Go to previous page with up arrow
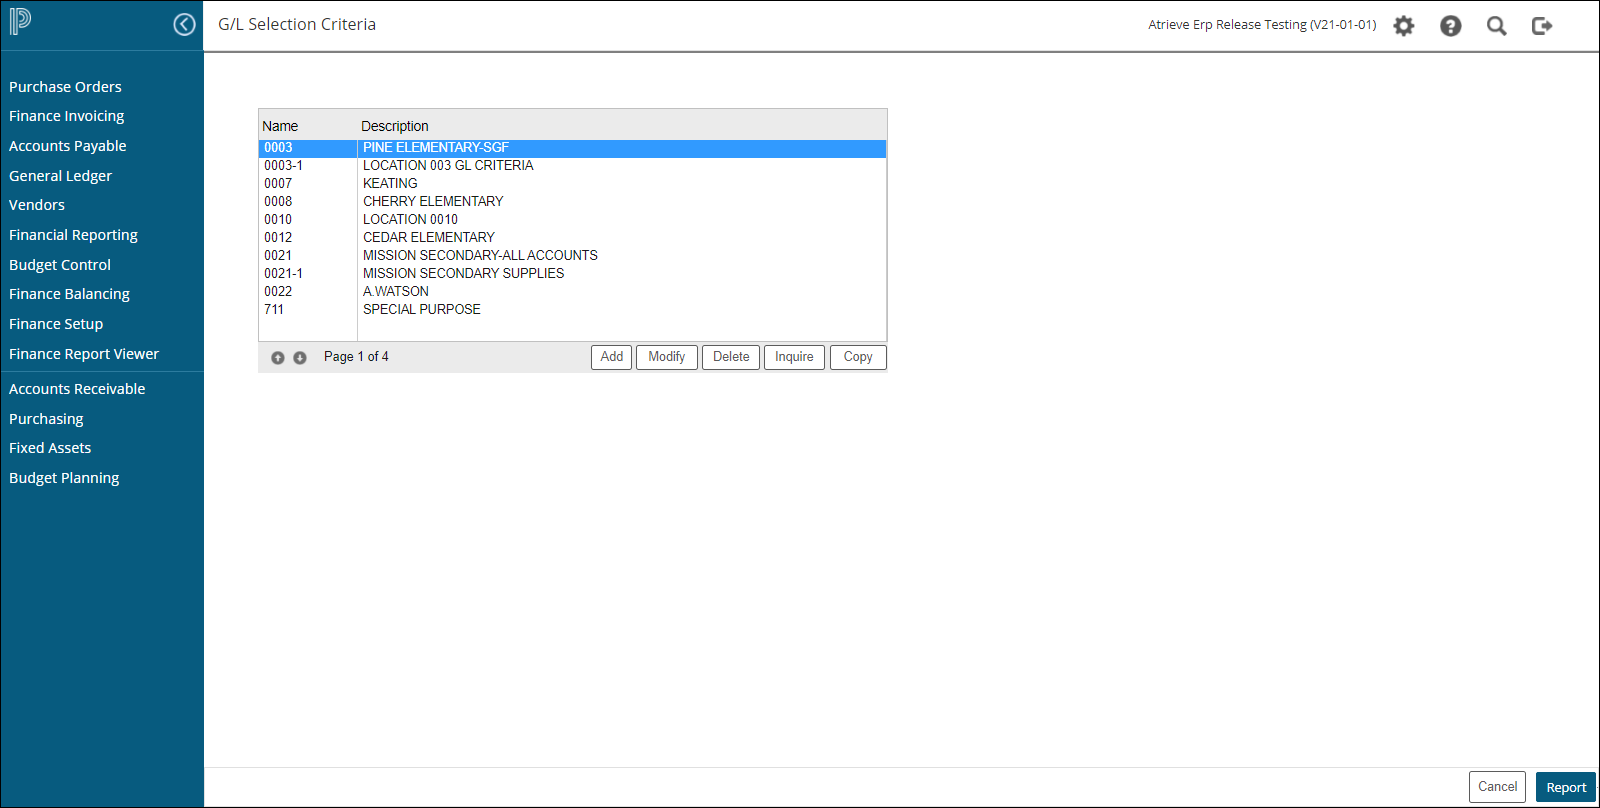 (278, 358)
